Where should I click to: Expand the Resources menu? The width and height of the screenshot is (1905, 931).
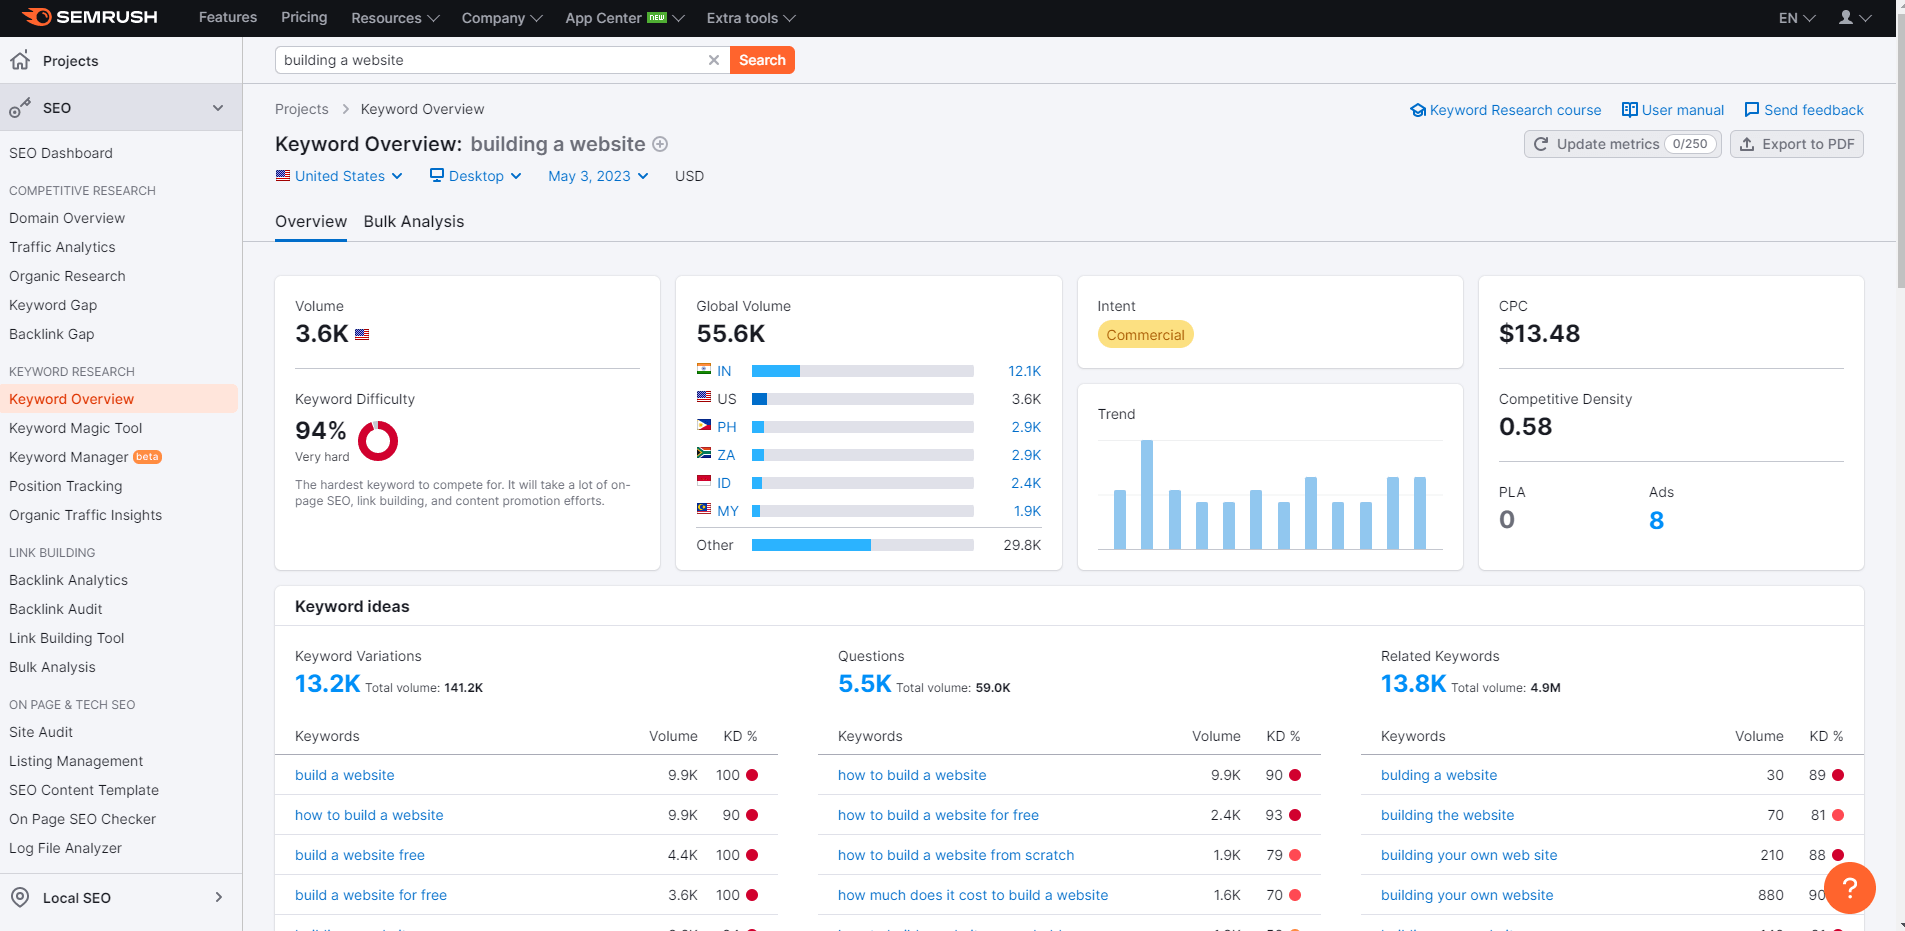point(395,18)
